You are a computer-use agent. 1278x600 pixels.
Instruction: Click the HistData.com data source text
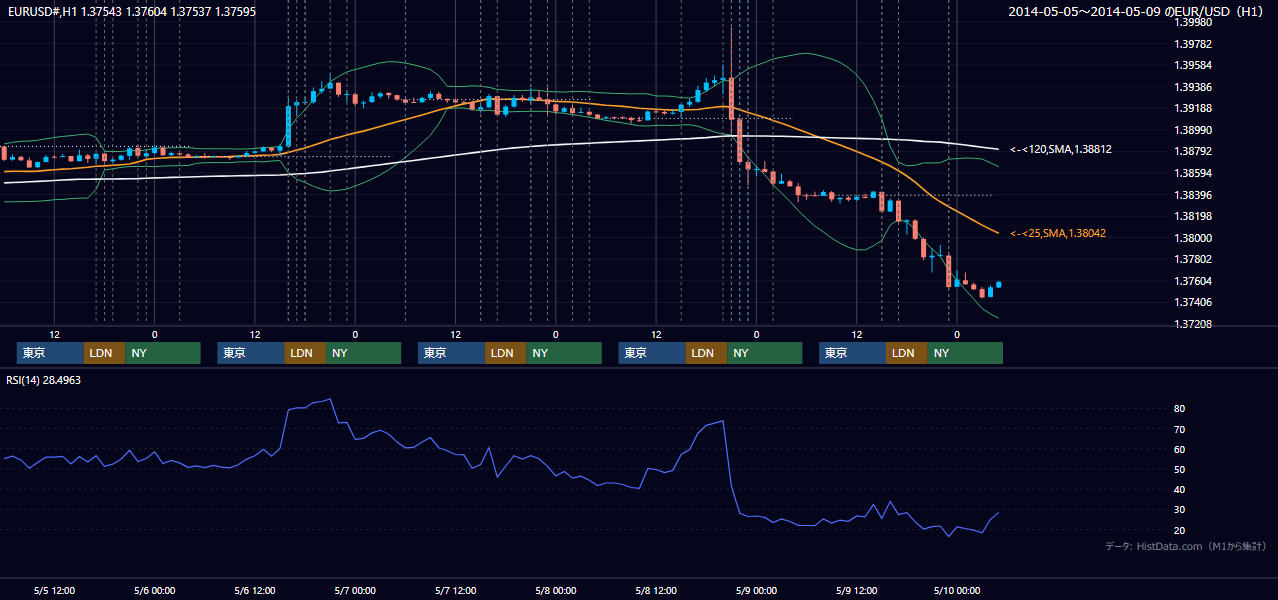(x=1185, y=547)
